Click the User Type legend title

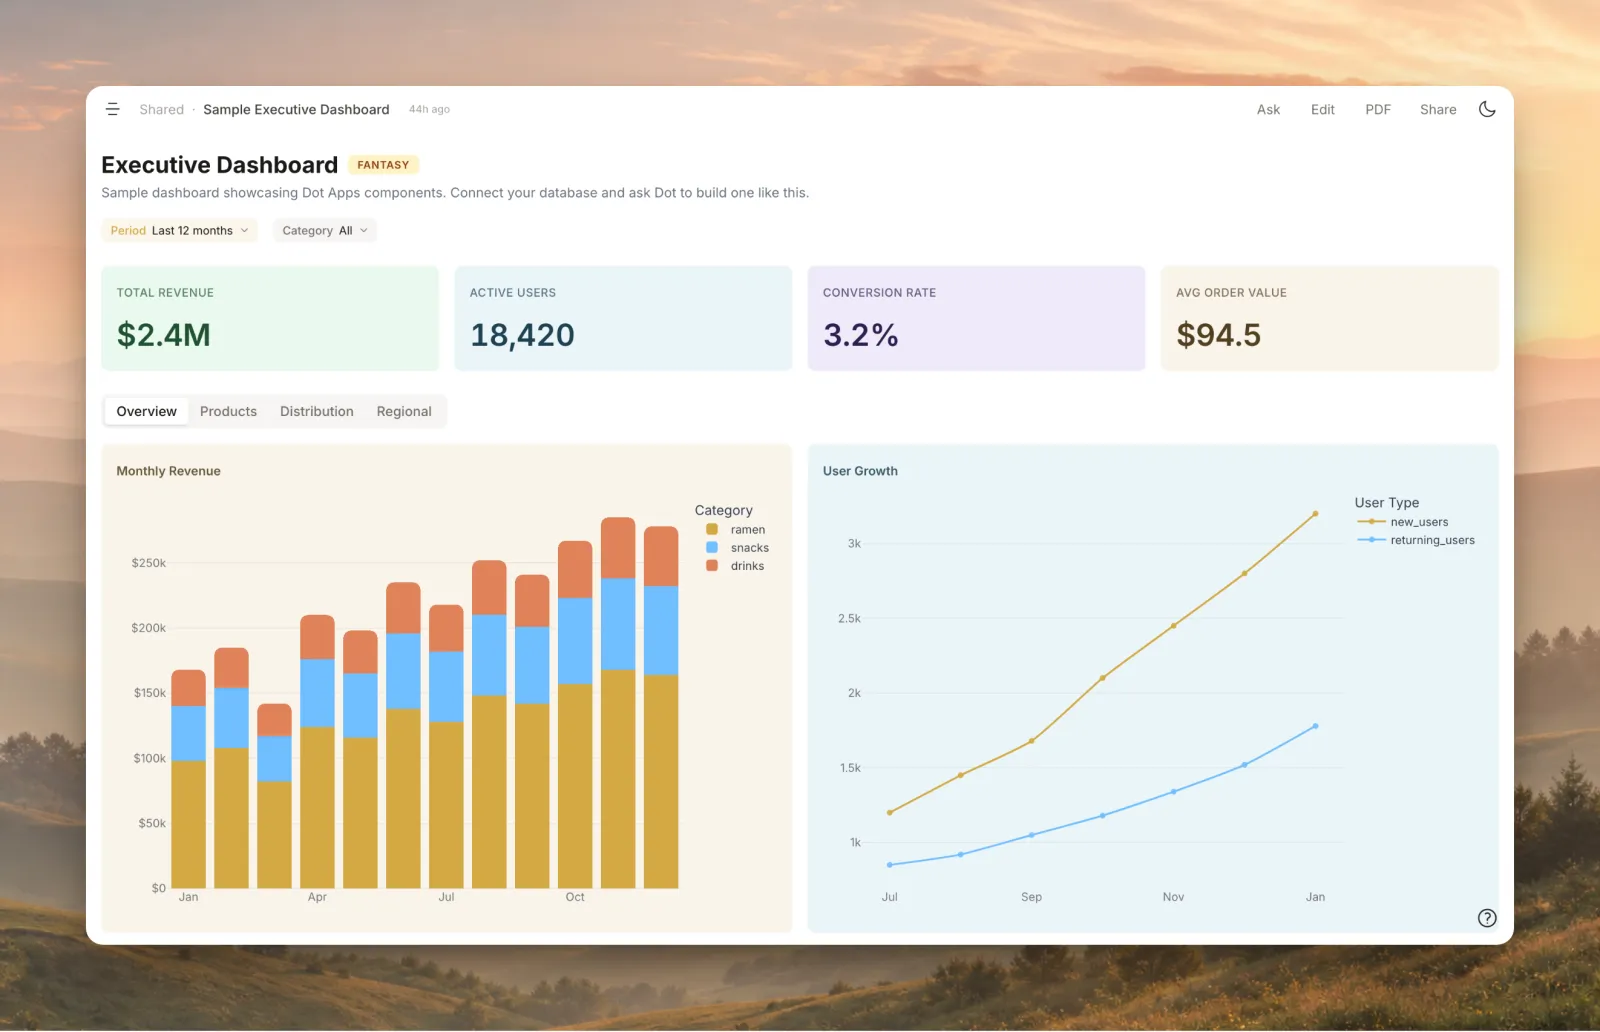pos(1387,503)
